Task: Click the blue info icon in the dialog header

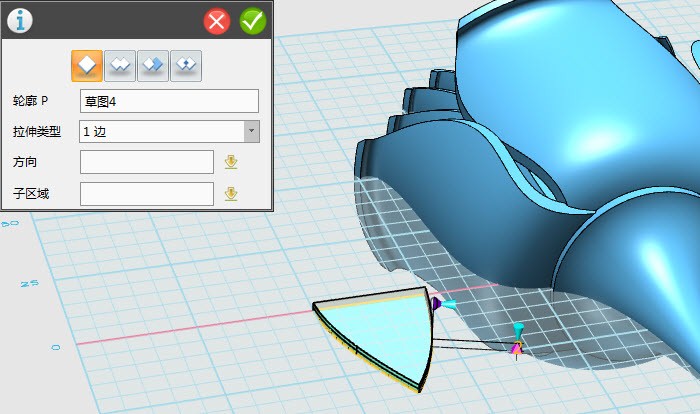Action: click(20, 20)
